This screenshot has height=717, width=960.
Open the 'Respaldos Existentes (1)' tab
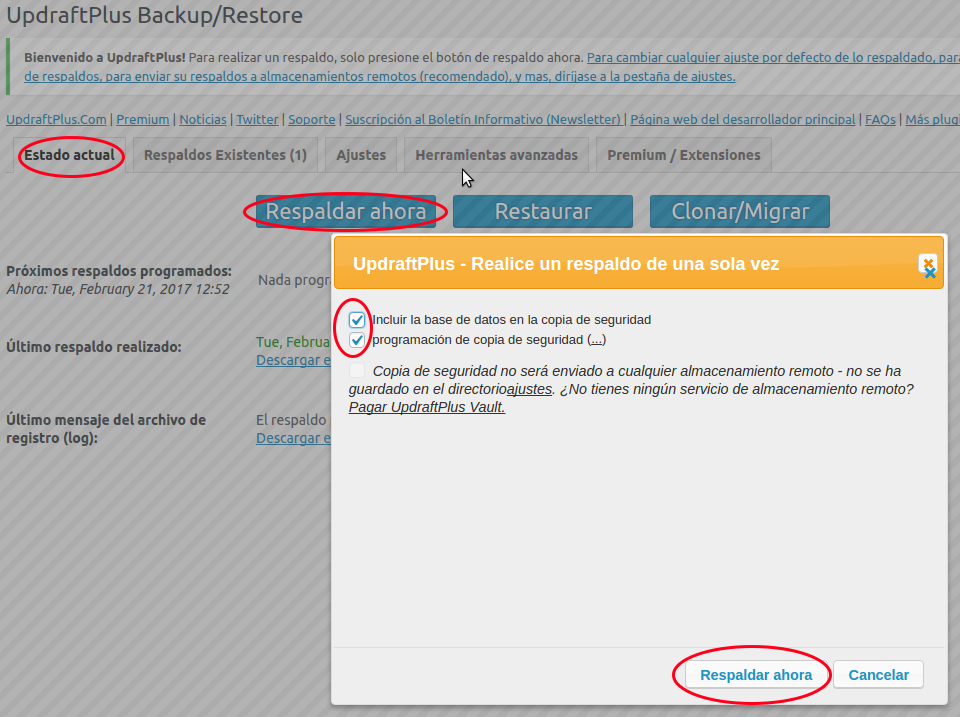coord(225,155)
